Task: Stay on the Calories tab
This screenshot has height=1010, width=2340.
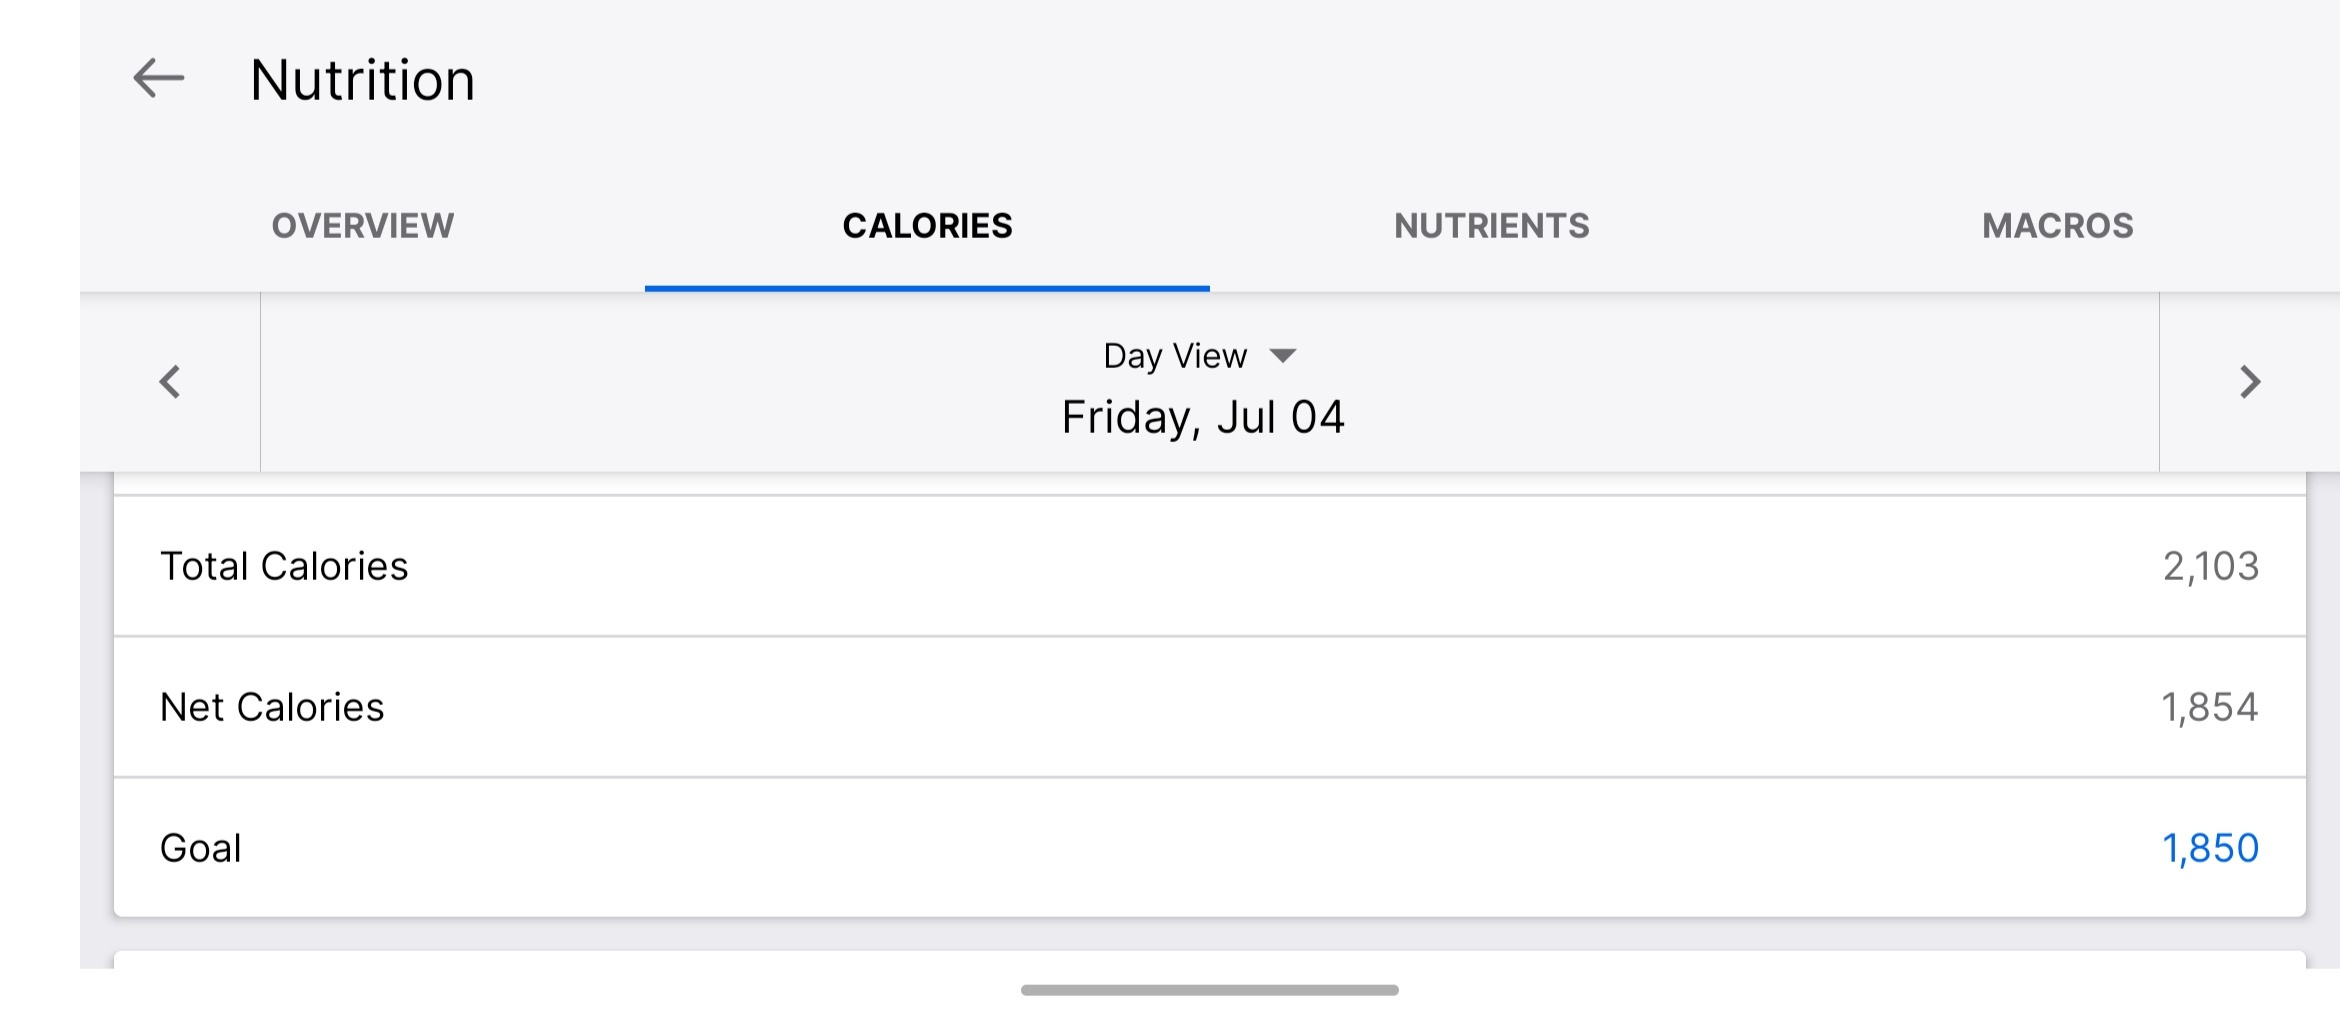Action: (928, 226)
